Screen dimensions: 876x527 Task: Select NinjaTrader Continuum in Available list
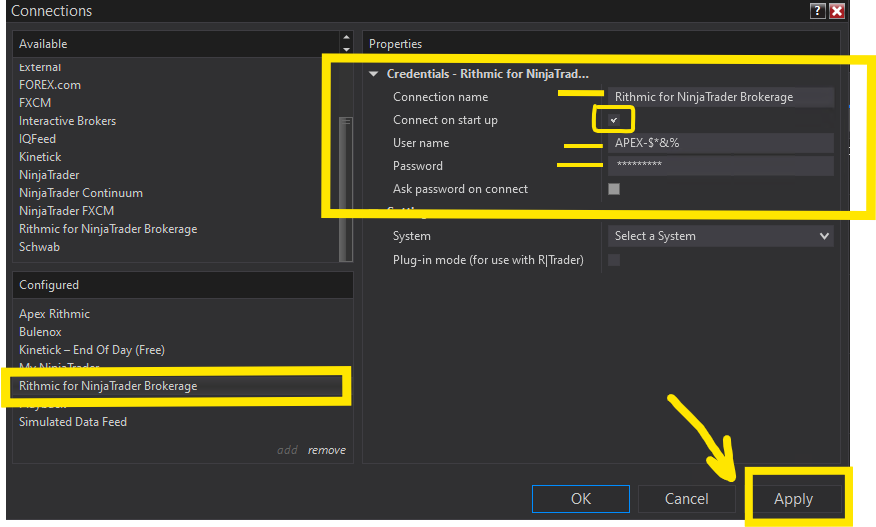coord(80,193)
